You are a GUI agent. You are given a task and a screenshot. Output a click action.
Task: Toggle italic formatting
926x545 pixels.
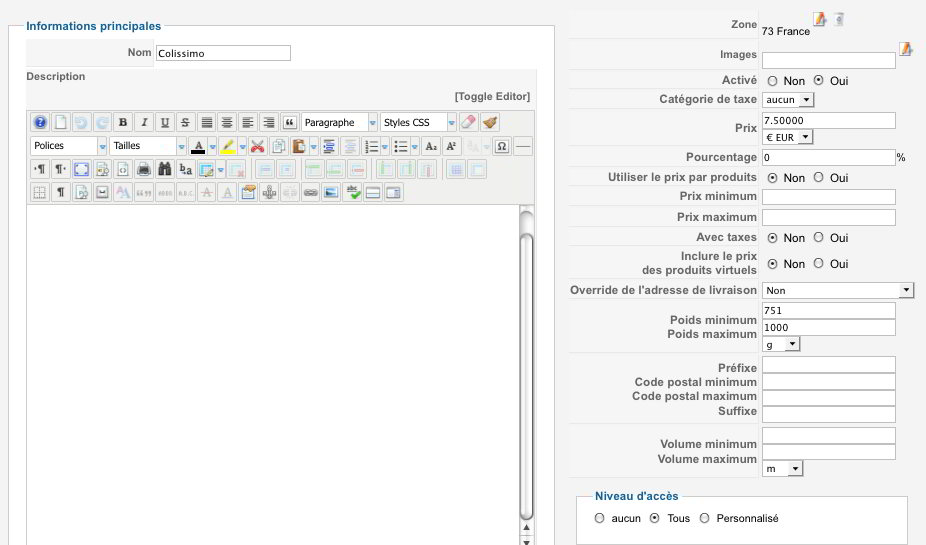[x=144, y=122]
